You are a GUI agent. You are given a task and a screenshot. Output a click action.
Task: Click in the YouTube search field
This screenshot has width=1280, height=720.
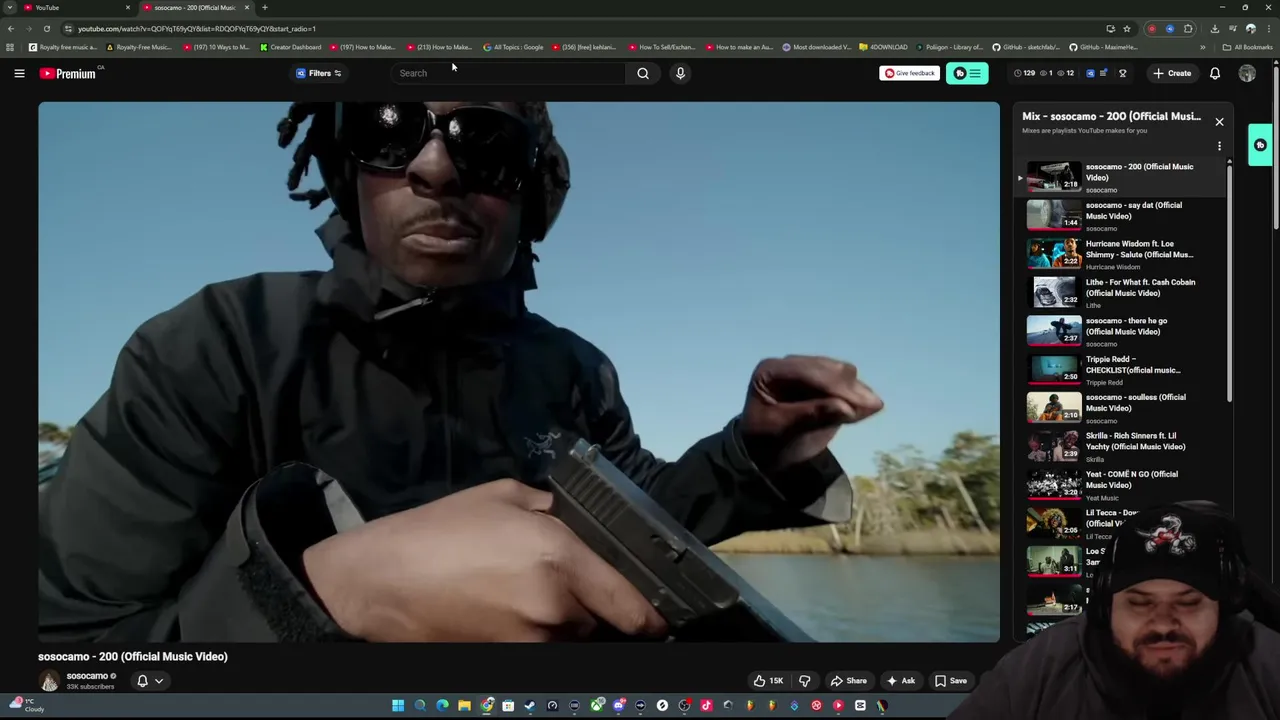click(510, 73)
